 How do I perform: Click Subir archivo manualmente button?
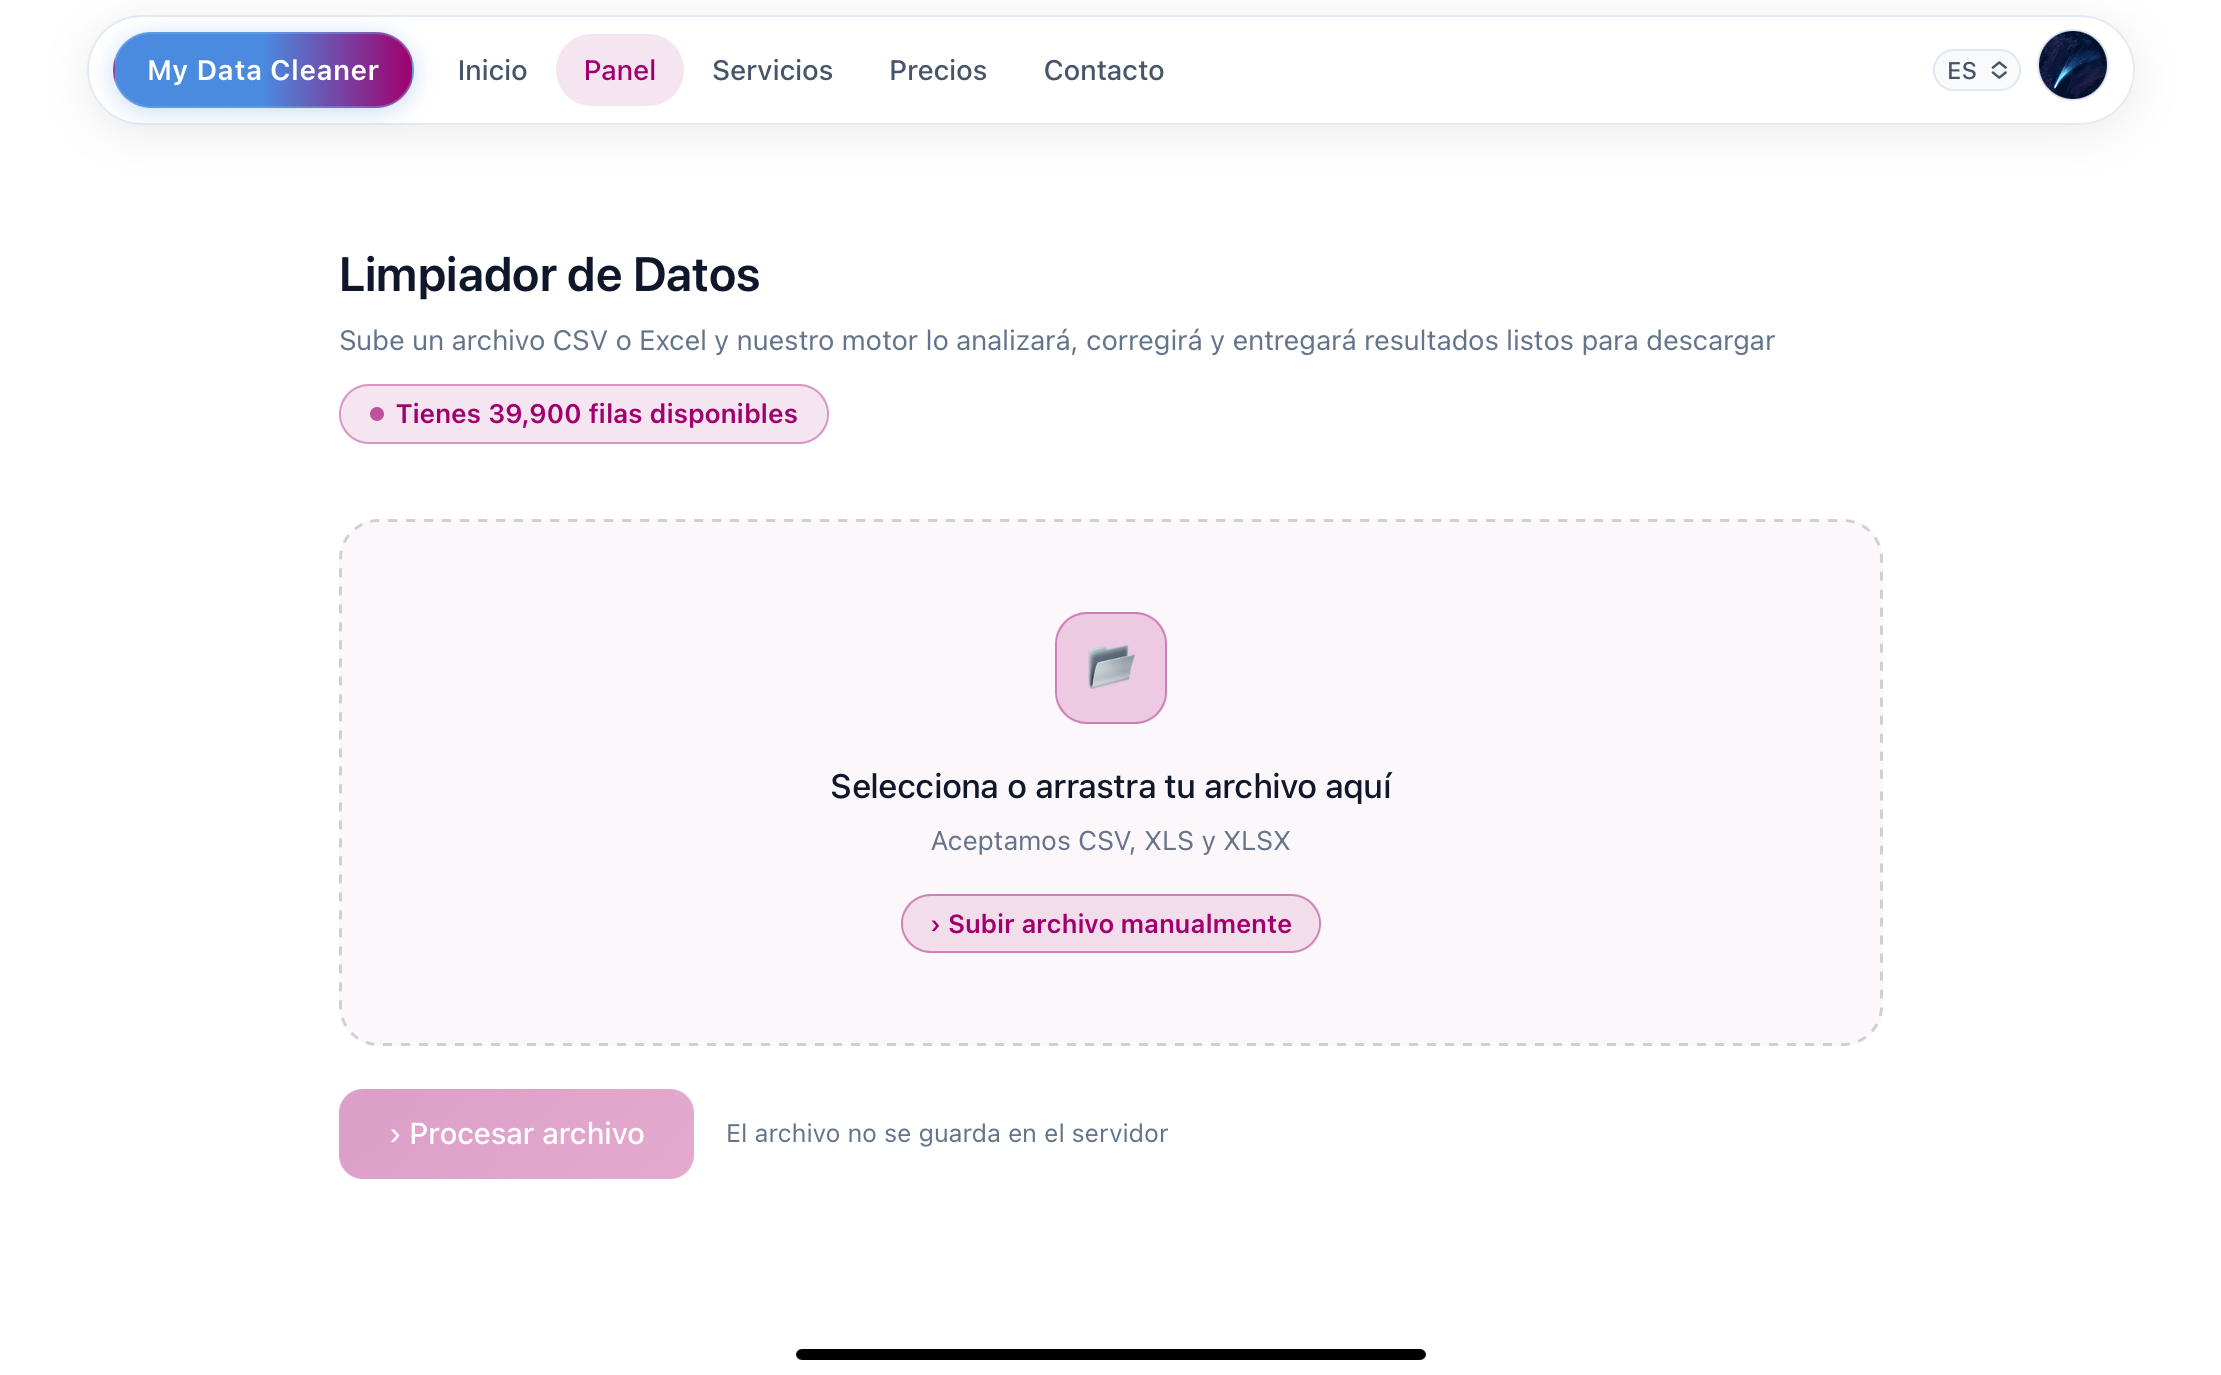click(x=1111, y=924)
